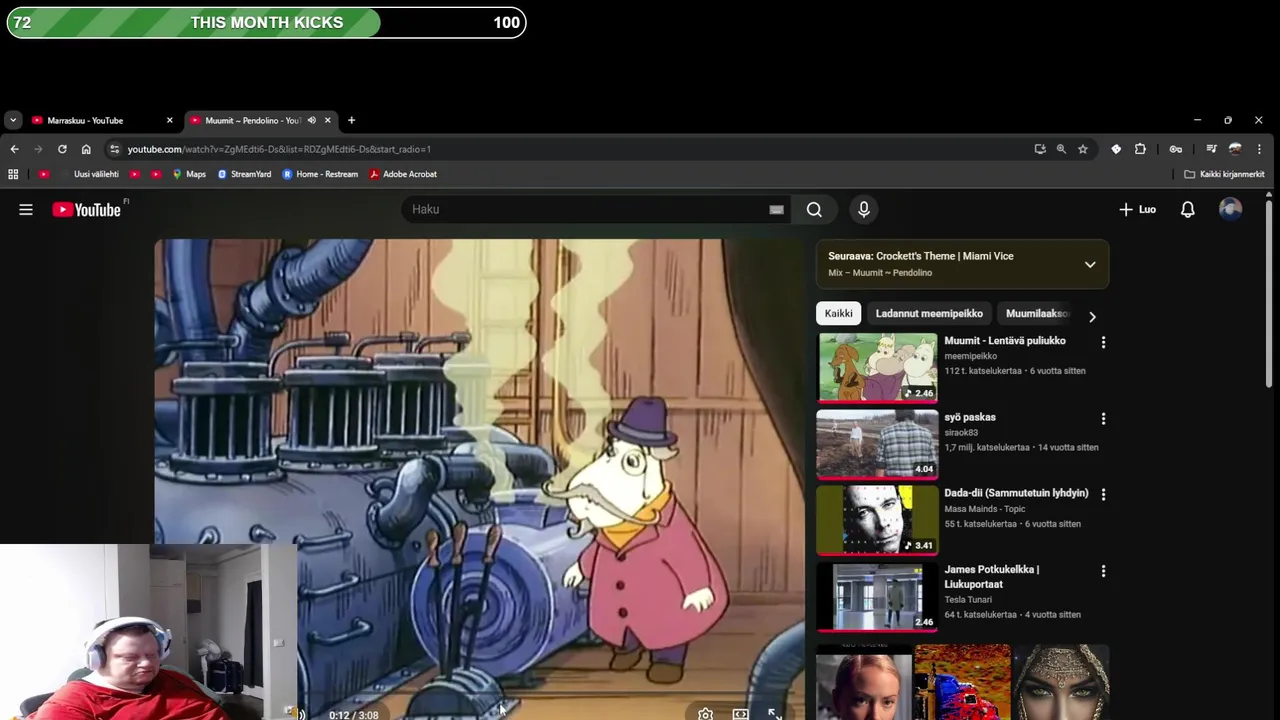This screenshot has width=1280, height=720.
Task: Expand the Seuraava playlist panel chevron
Action: pyautogui.click(x=1090, y=265)
